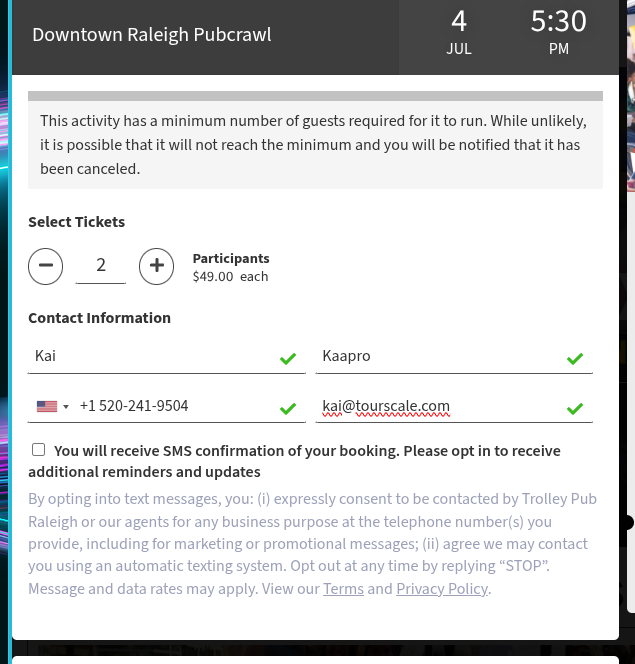Click the 5:30 PM time block
The height and width of the screenshot is (664, 635).
tap(559, 33)
